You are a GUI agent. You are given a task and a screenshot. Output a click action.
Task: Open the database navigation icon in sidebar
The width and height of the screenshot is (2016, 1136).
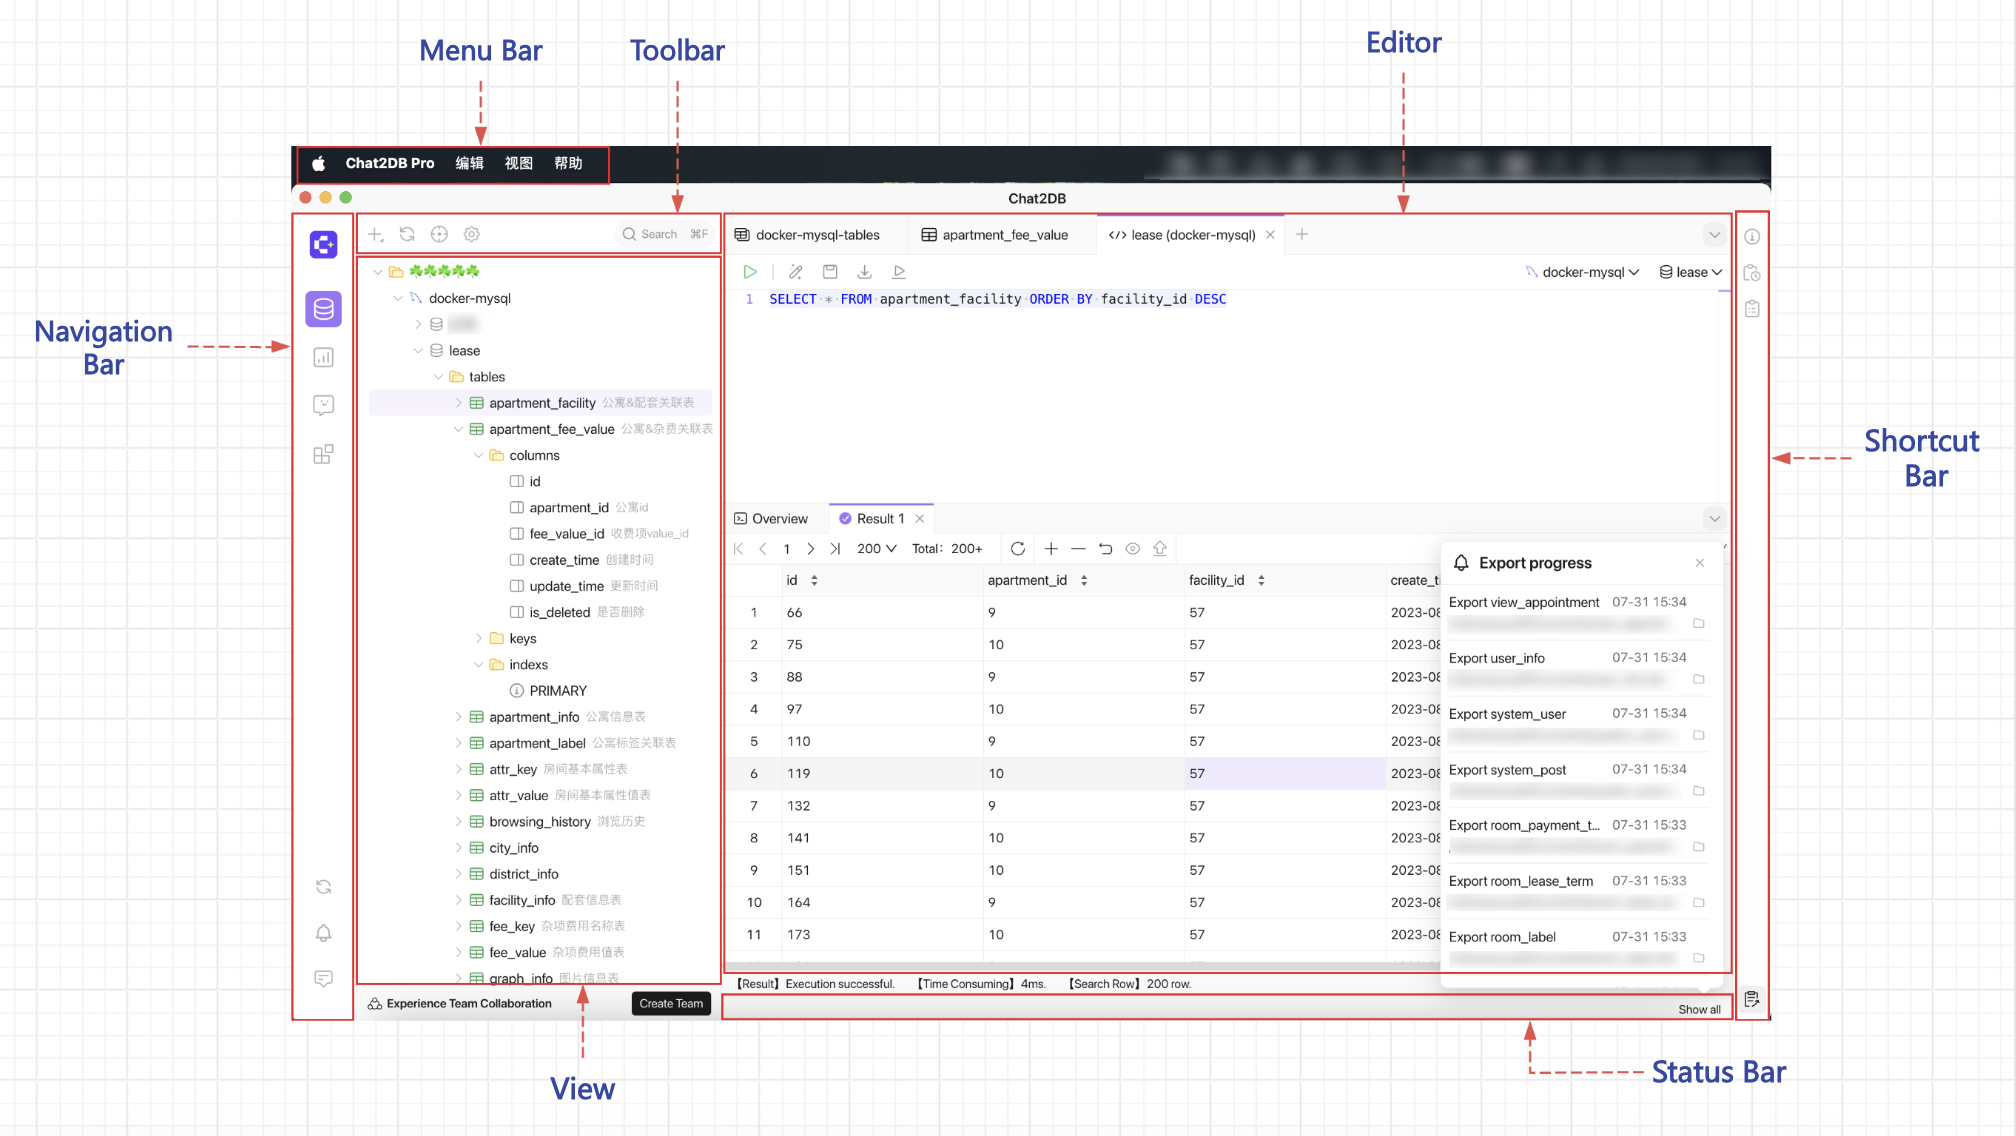pos(323,309)
